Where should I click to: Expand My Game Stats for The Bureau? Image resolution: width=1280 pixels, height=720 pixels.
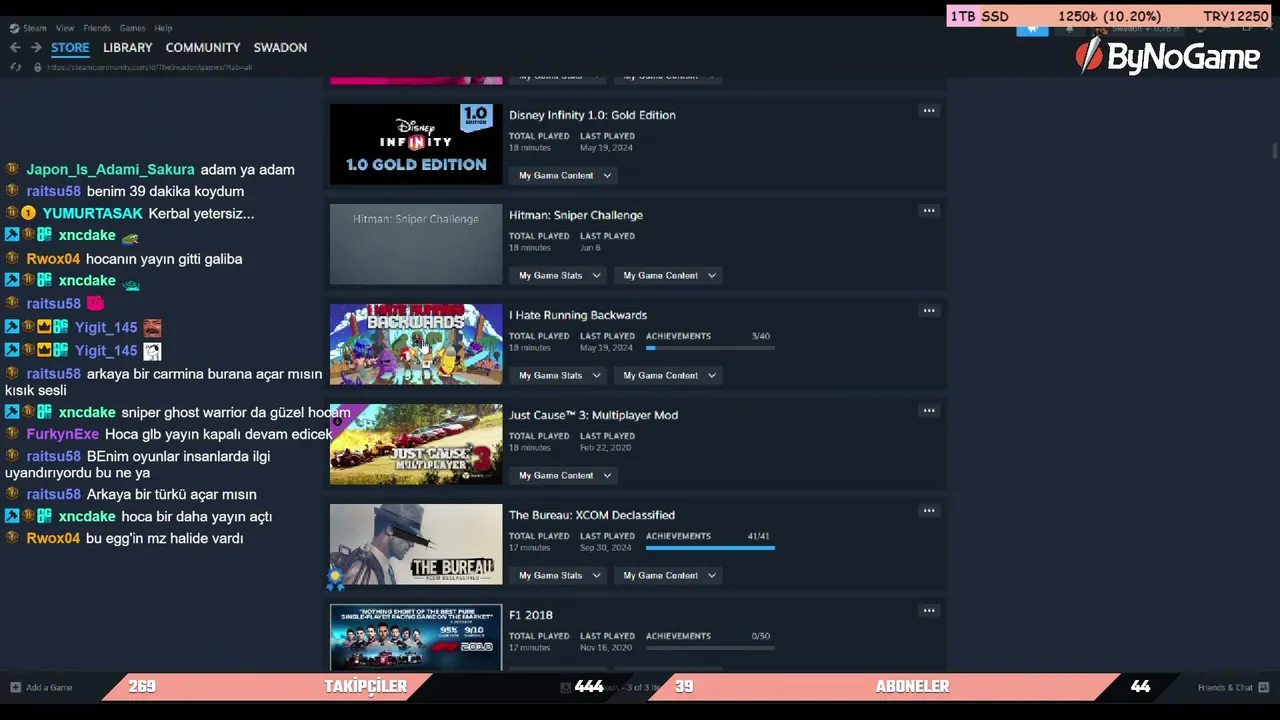coord(559,576)
